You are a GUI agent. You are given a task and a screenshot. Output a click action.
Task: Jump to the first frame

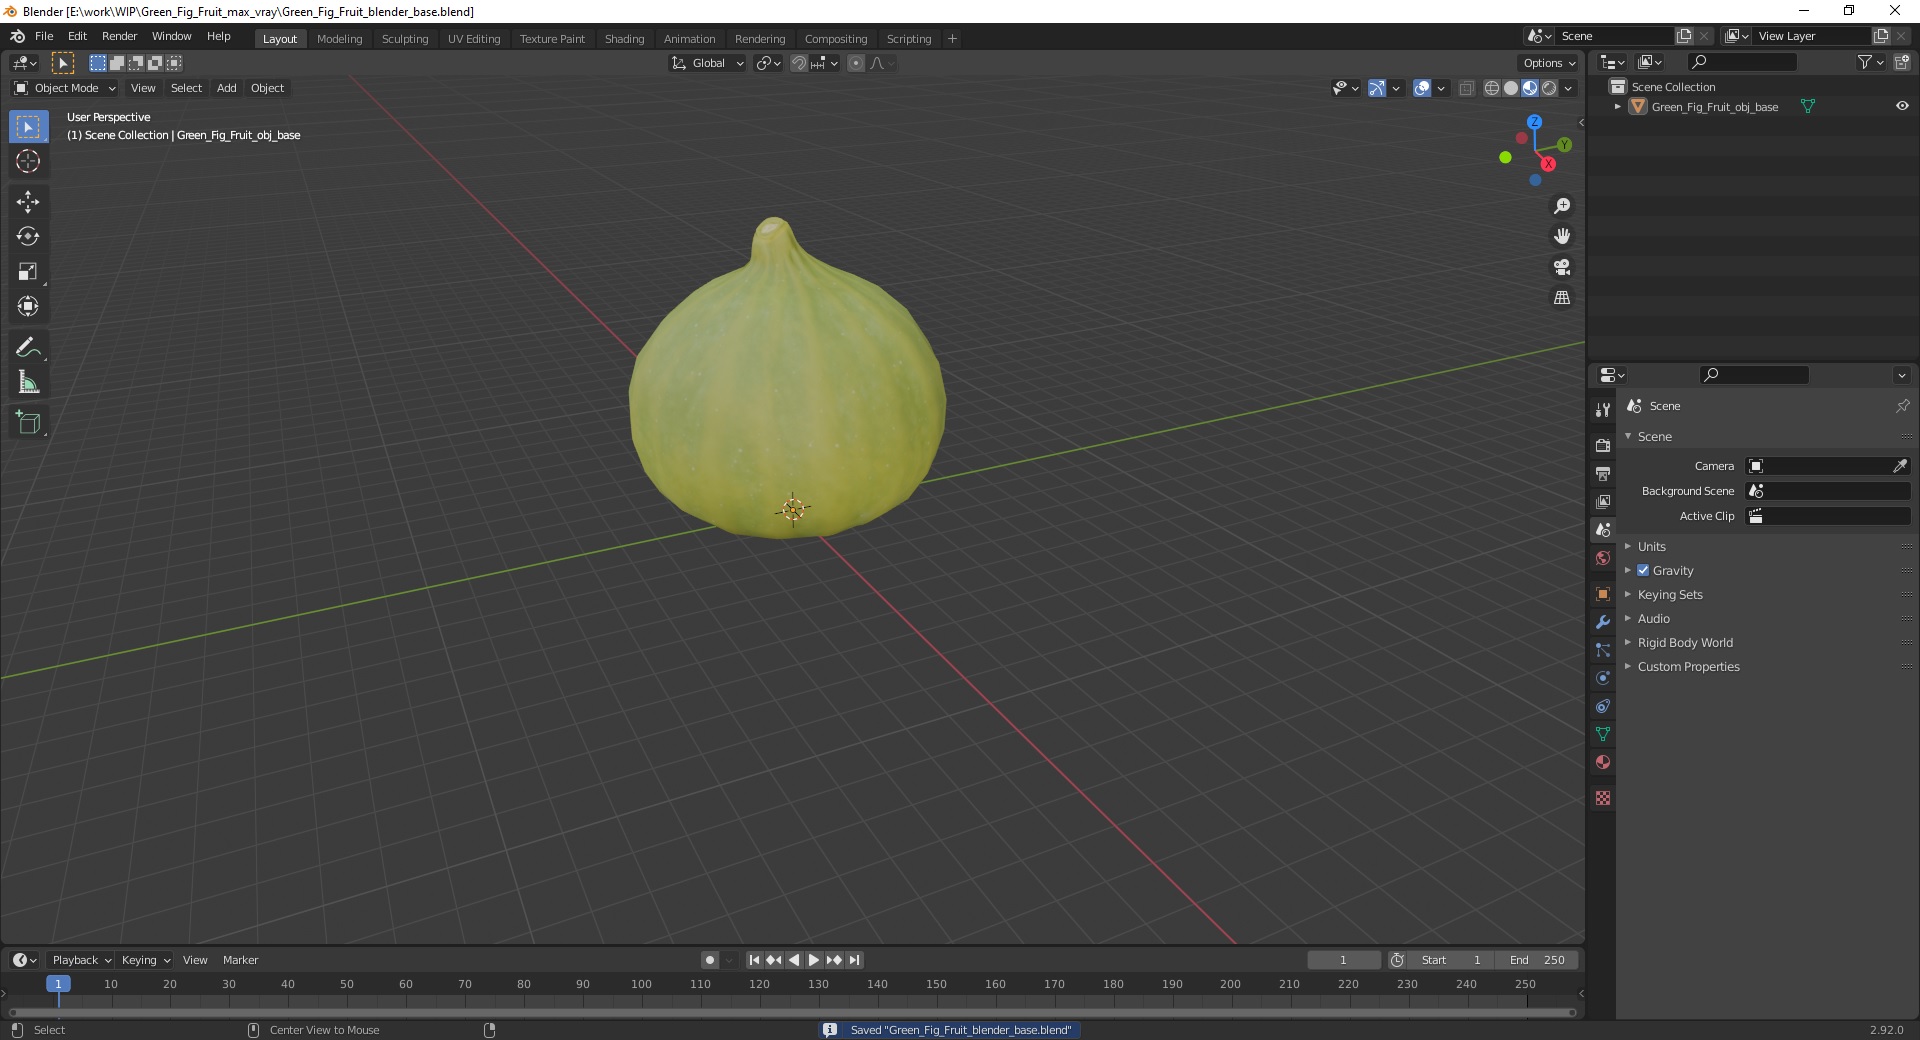click(x=754, y=960)
